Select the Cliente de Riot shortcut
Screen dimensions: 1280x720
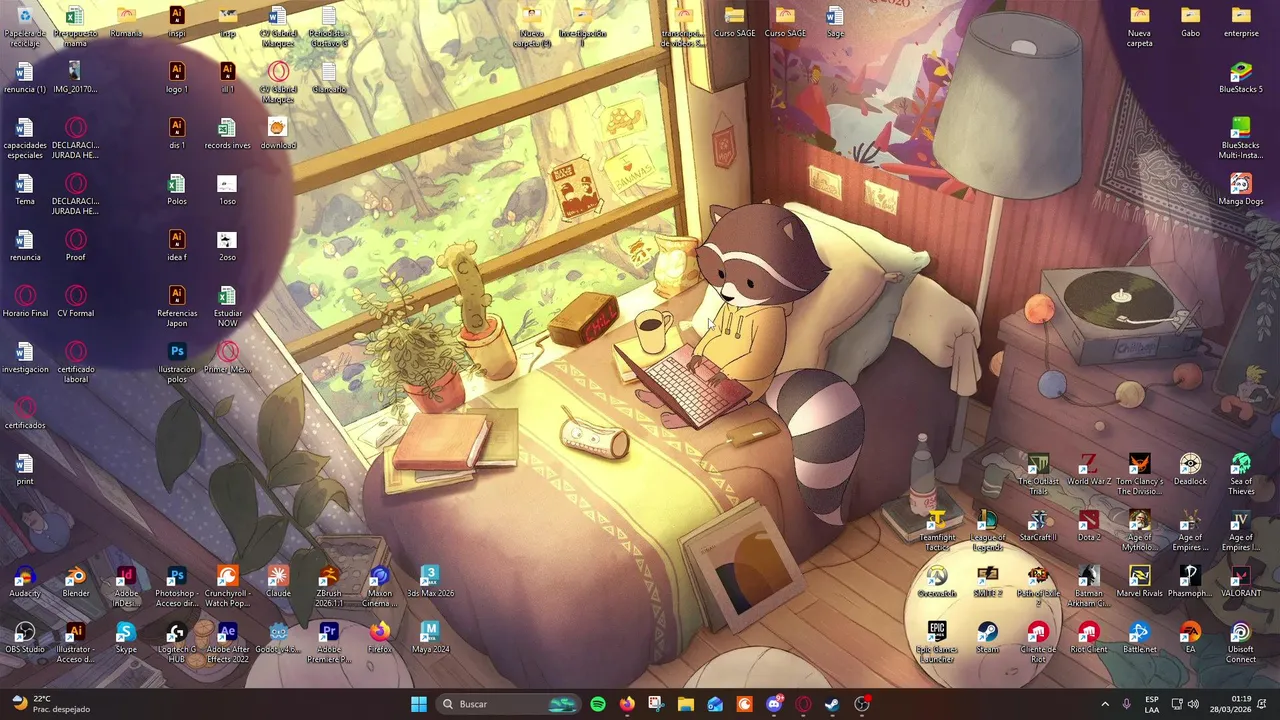1038,643
